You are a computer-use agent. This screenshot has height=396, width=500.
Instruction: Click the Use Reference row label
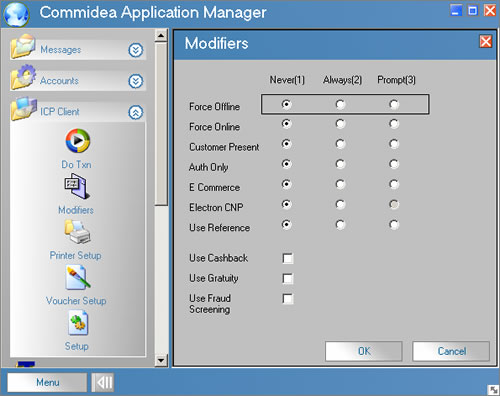(x=219, y=228)
